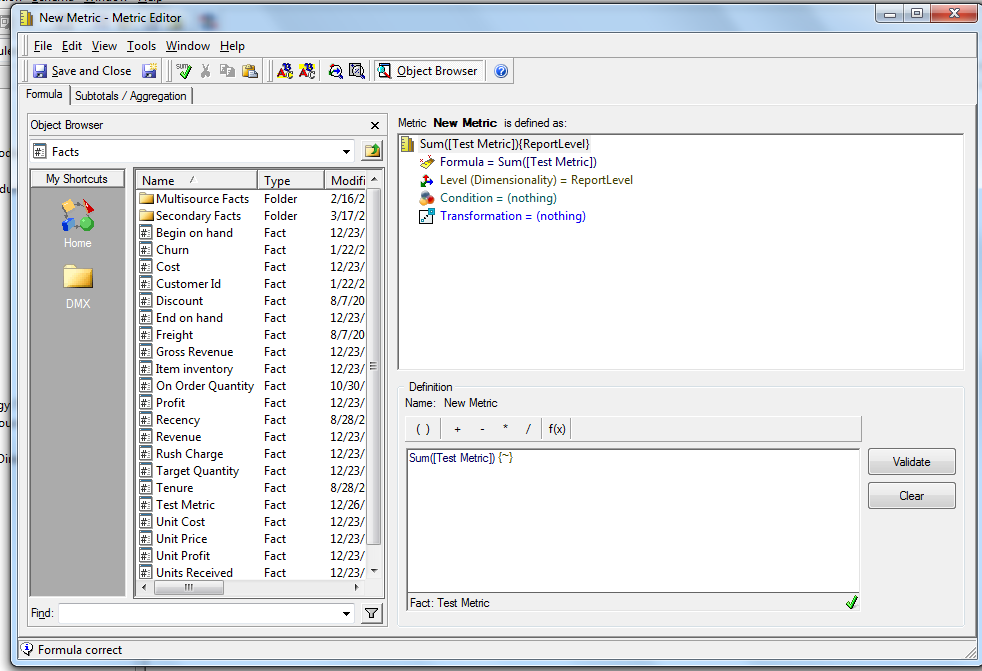This screenshot has height=671, width=982.
Task: Toggle the filter funnel beside Find
Action: 371,611
